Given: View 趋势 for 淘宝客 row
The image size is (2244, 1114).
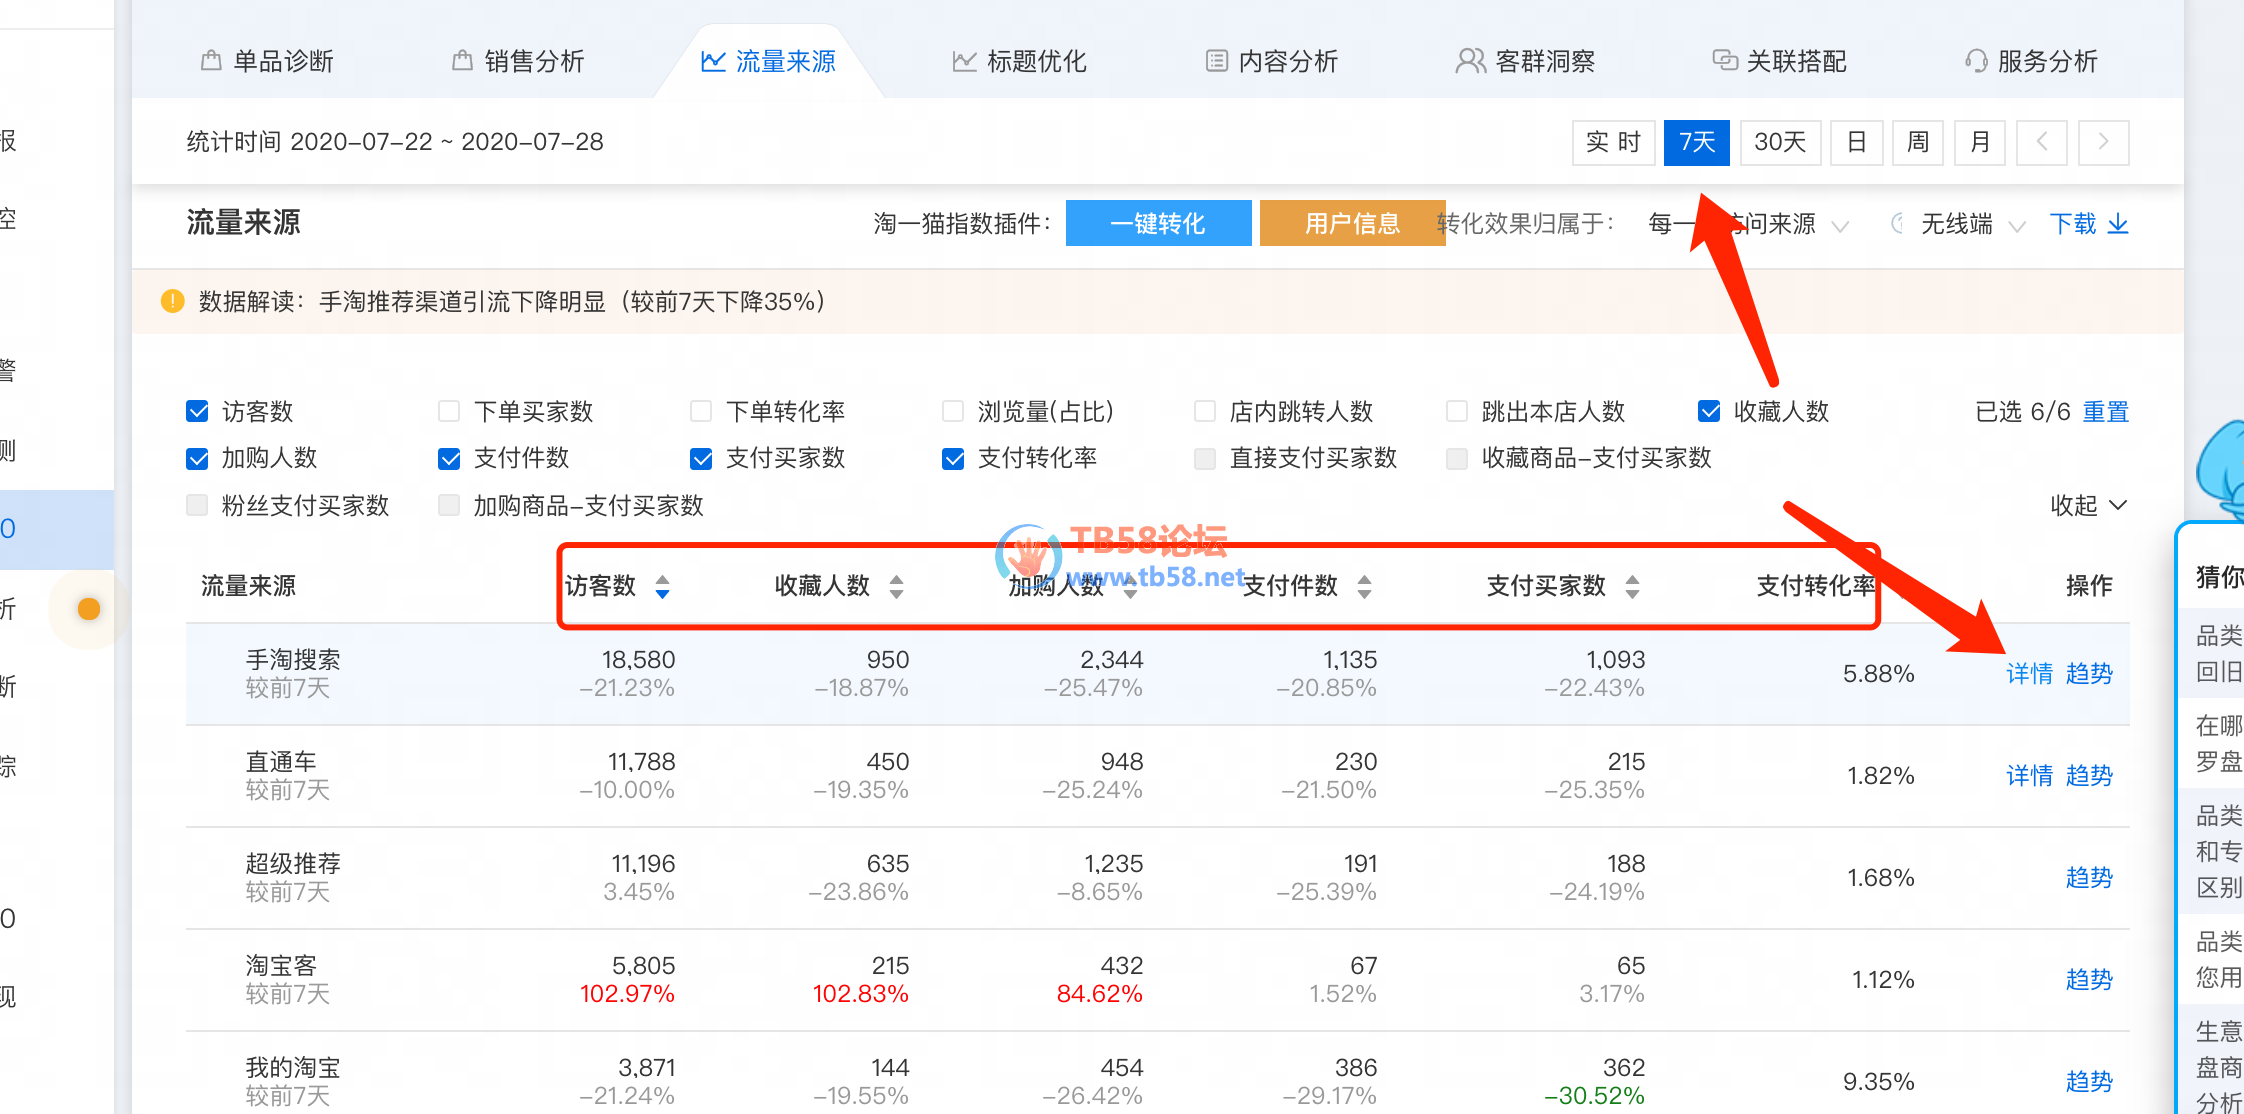Looking at the screenshot, I should pyautogui.click(x=2089, y=980).
